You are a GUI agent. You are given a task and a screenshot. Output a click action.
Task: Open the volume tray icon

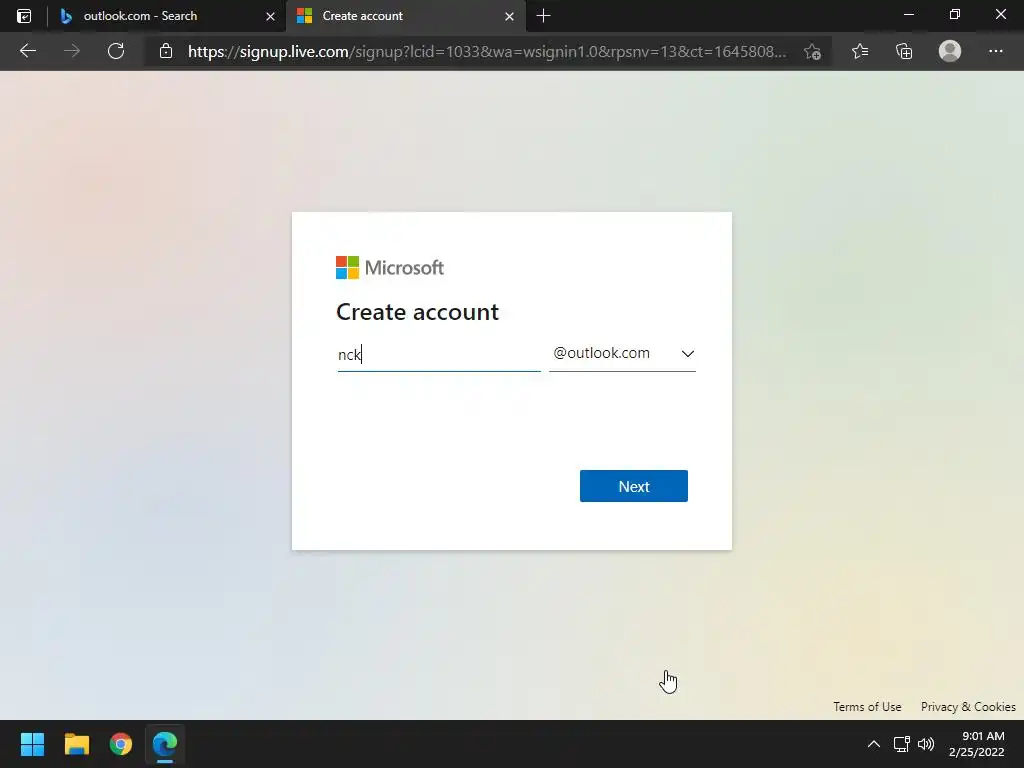926,744
